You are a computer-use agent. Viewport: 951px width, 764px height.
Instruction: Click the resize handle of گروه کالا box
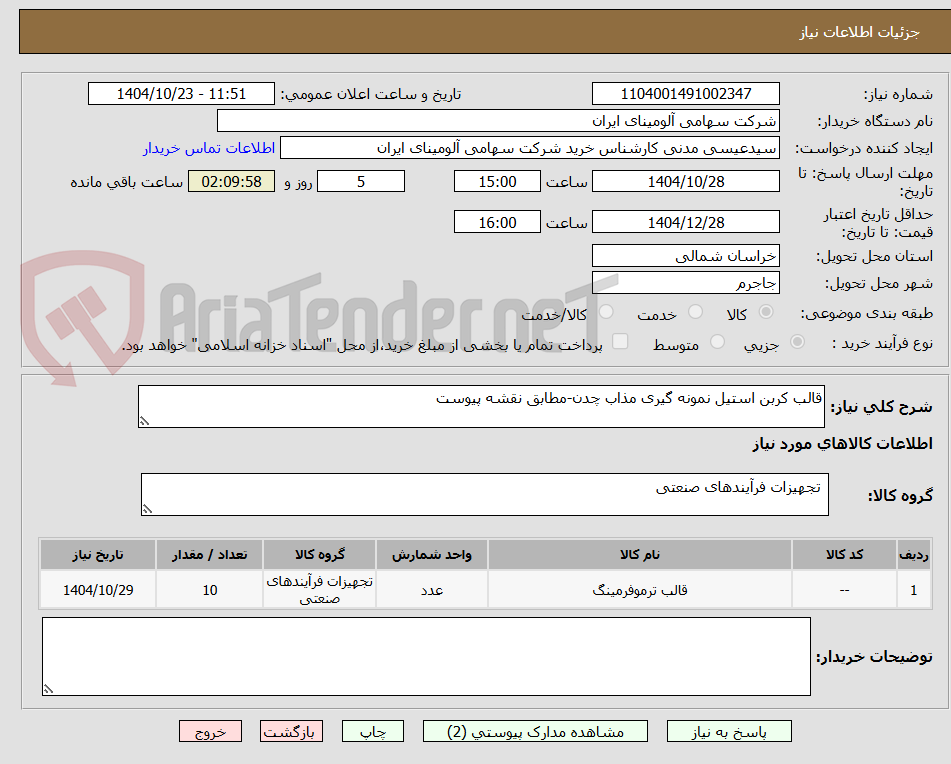(147, 509)
